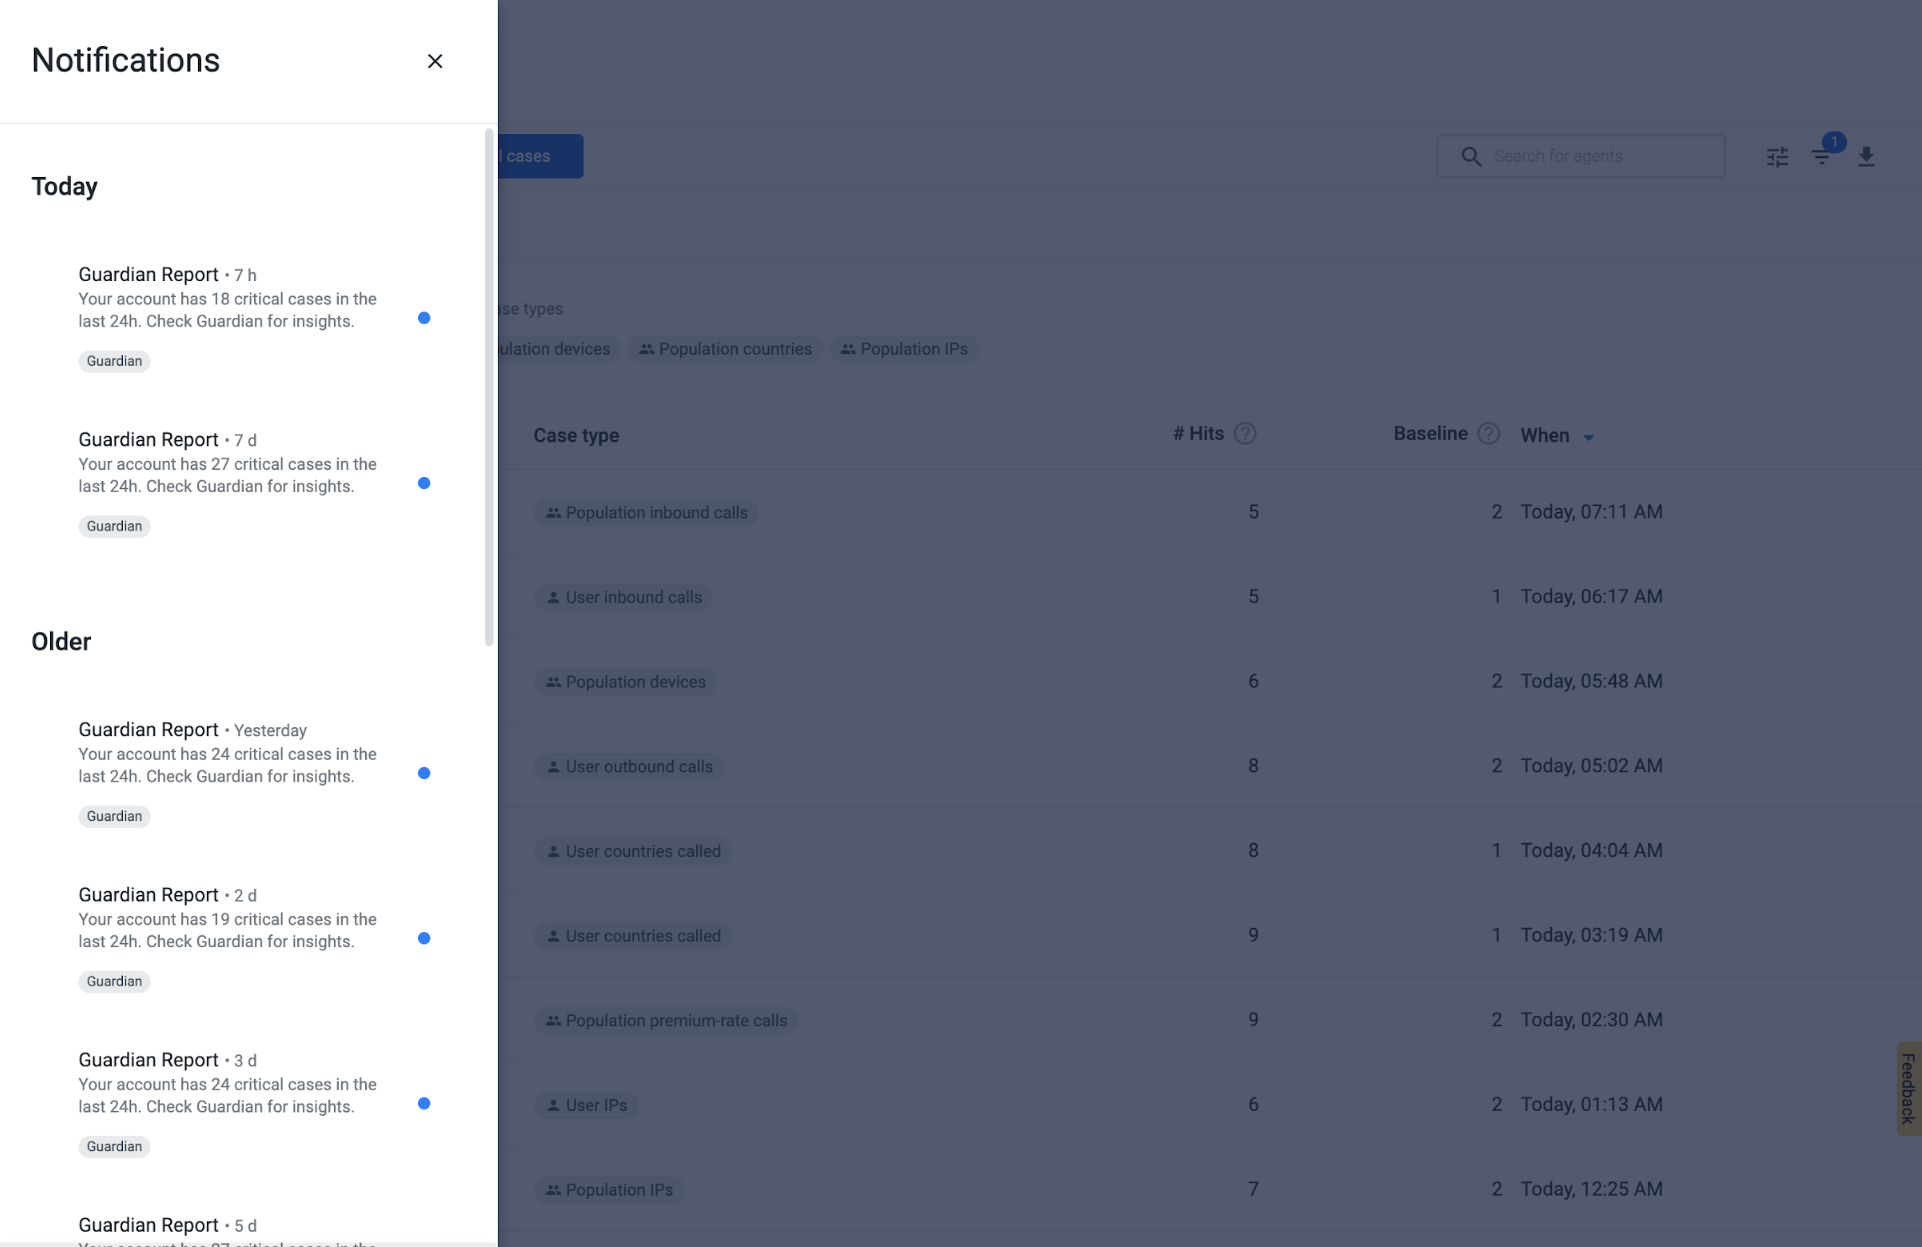Click the notifications panel scrollbar
This screenshot has width=1922, height=1247.
[x=489, y=387]
